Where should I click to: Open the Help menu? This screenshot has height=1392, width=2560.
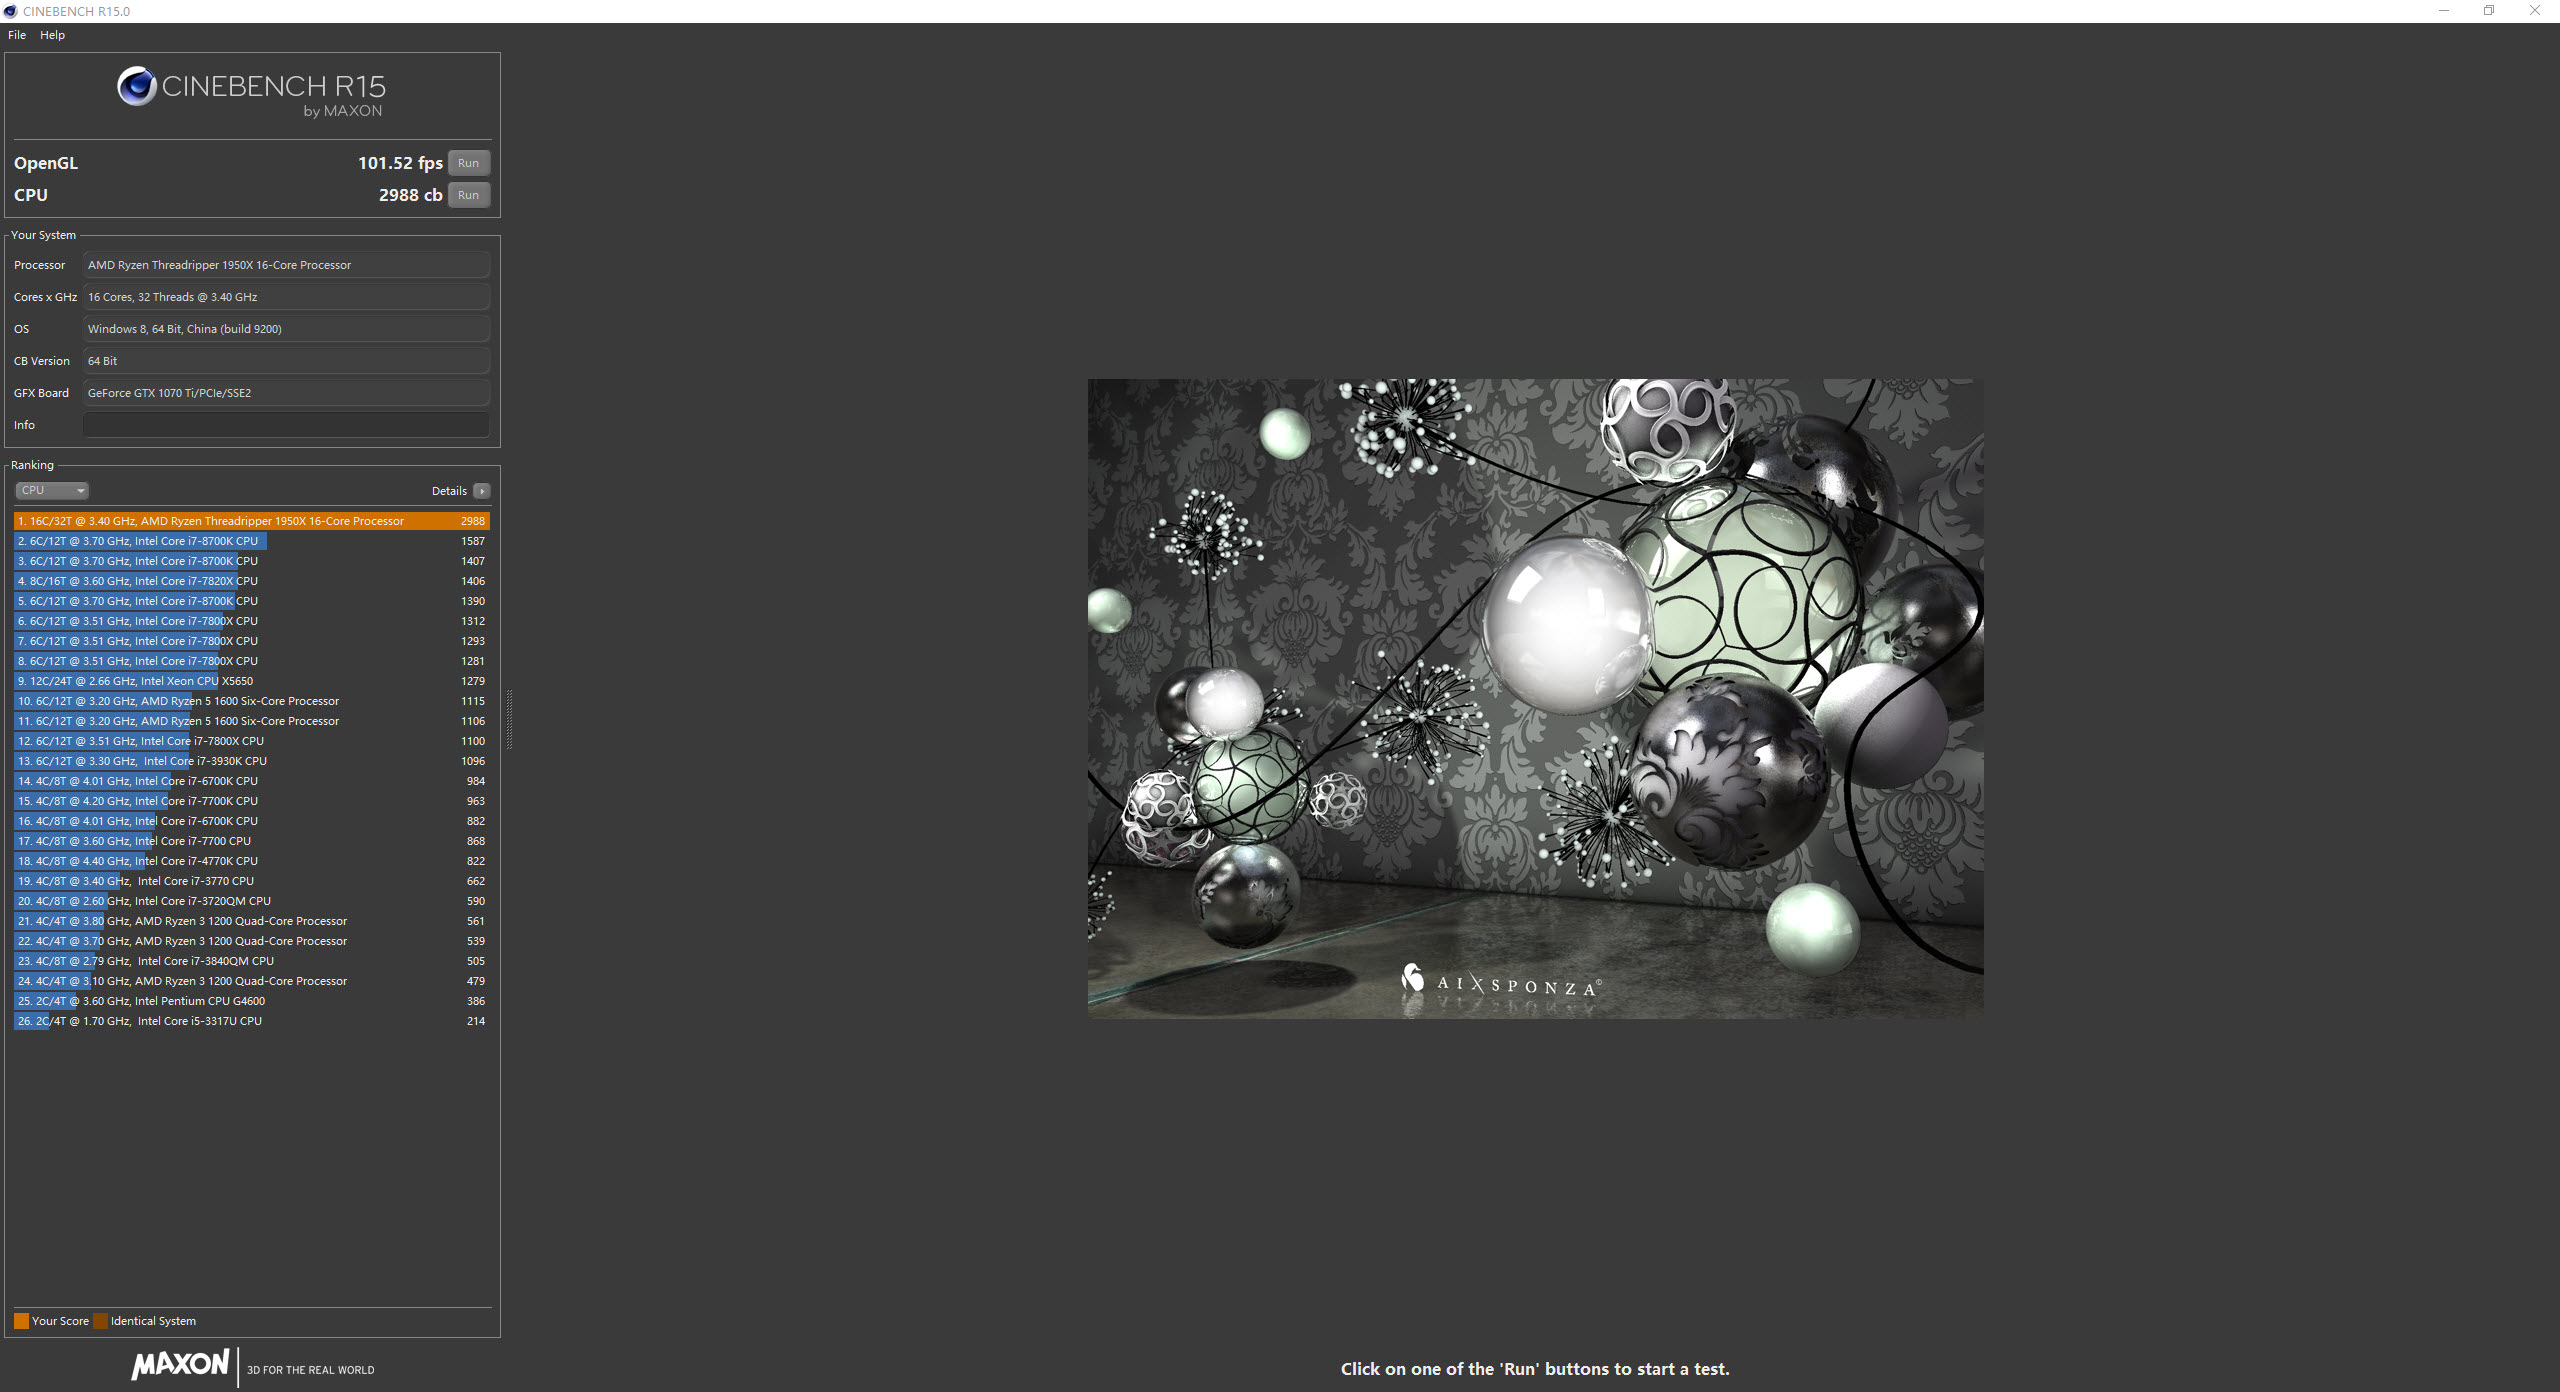[x=52, y=35]
